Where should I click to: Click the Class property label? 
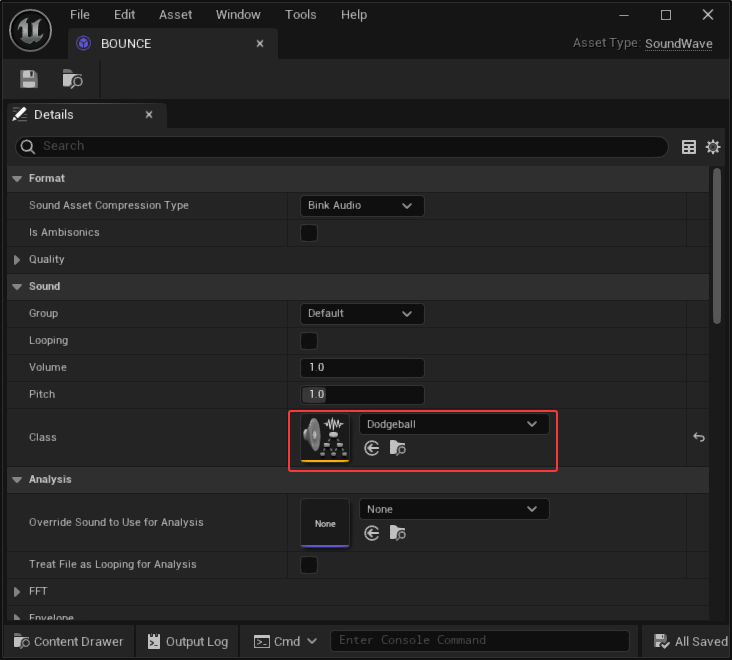[x=42, y=438]
